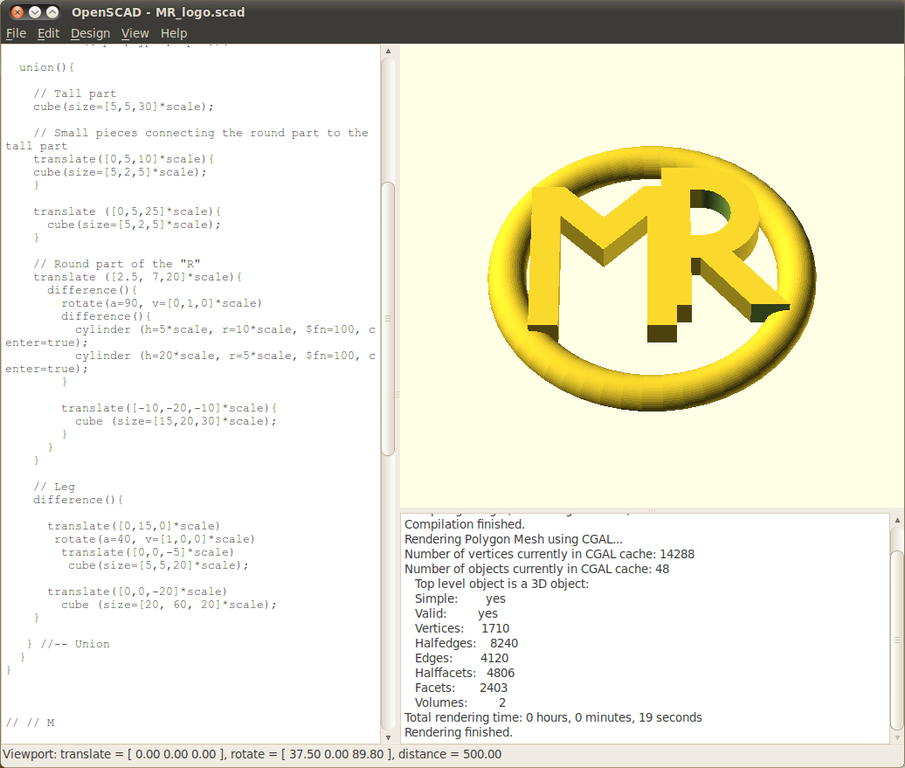Open the View menu
The image size is (905, 768).
135,33
